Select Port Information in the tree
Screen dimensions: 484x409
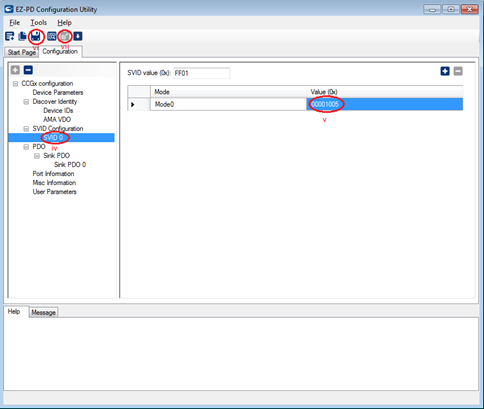tap(53, 174)
